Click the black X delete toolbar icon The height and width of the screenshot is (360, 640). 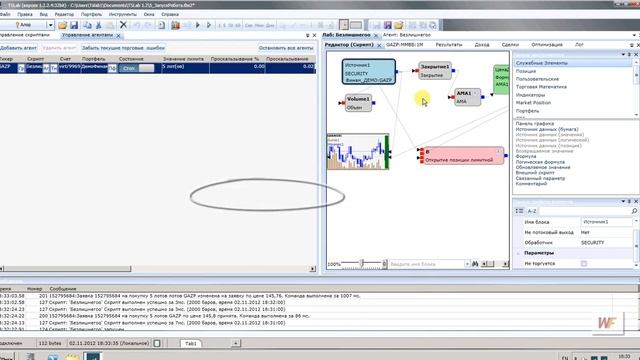pos(123,25)
